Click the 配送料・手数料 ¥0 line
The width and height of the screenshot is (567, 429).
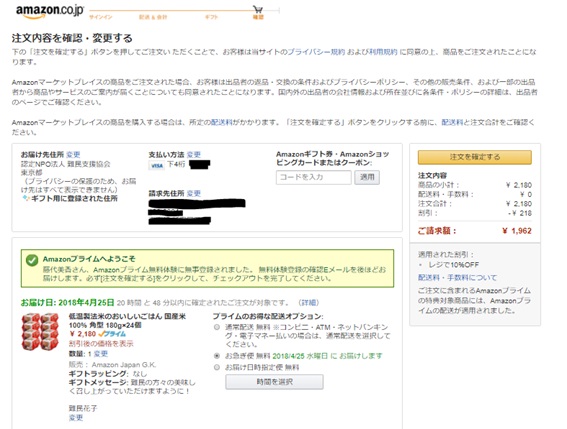[475, 194]
